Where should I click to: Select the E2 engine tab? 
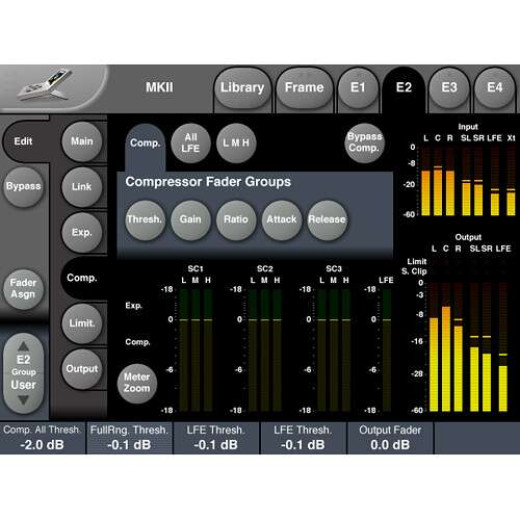click(x=404, y=88)
